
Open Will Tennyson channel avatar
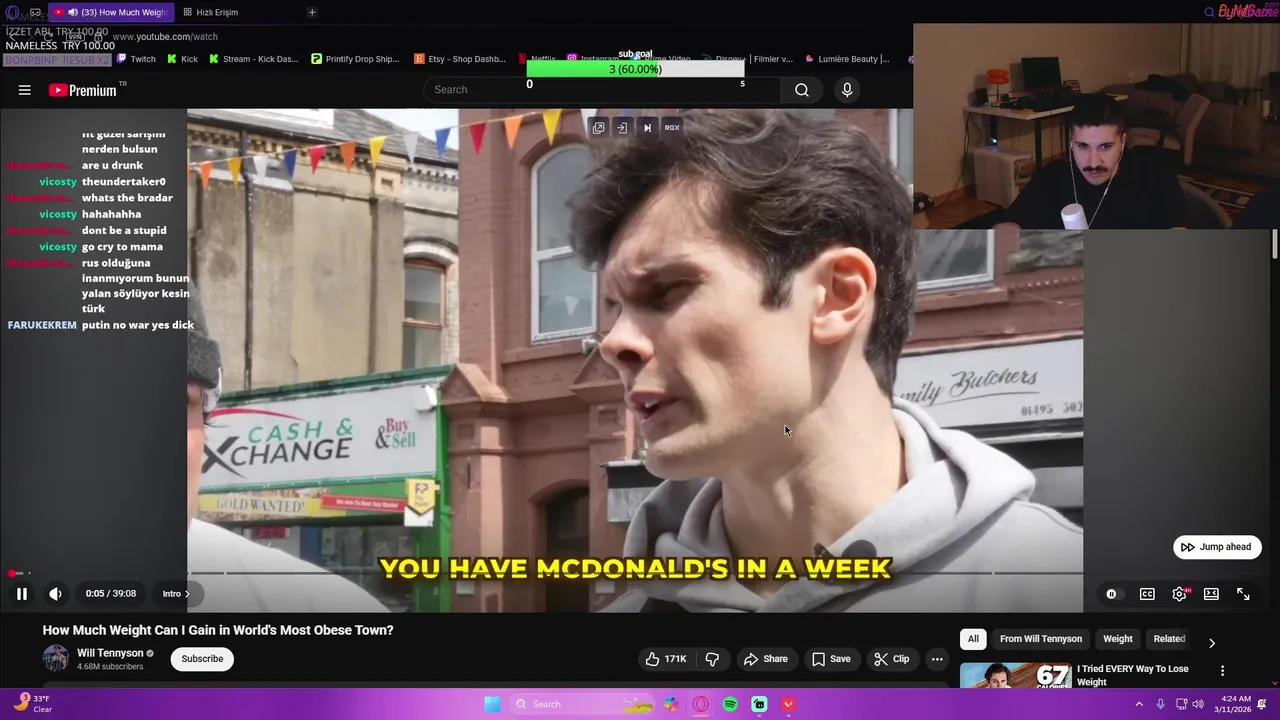coord(55,658)
